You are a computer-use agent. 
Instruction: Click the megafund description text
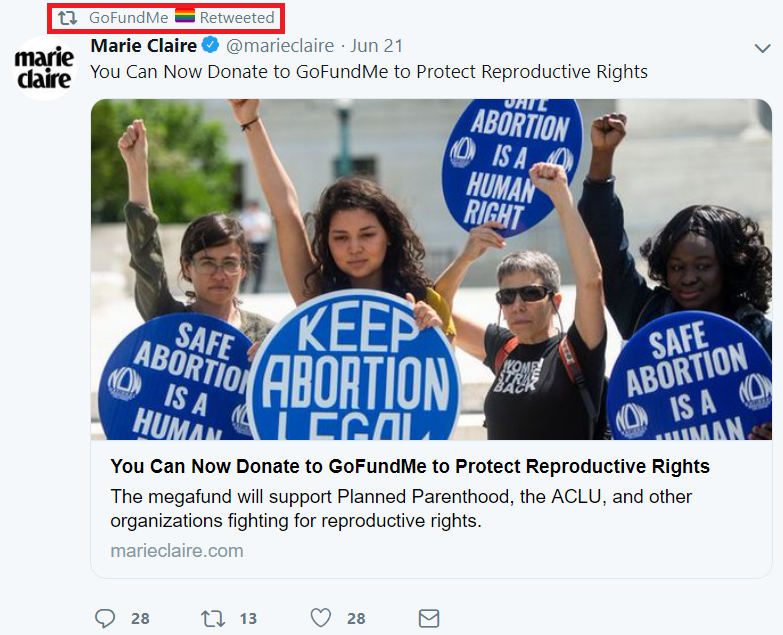pos(401,509)
